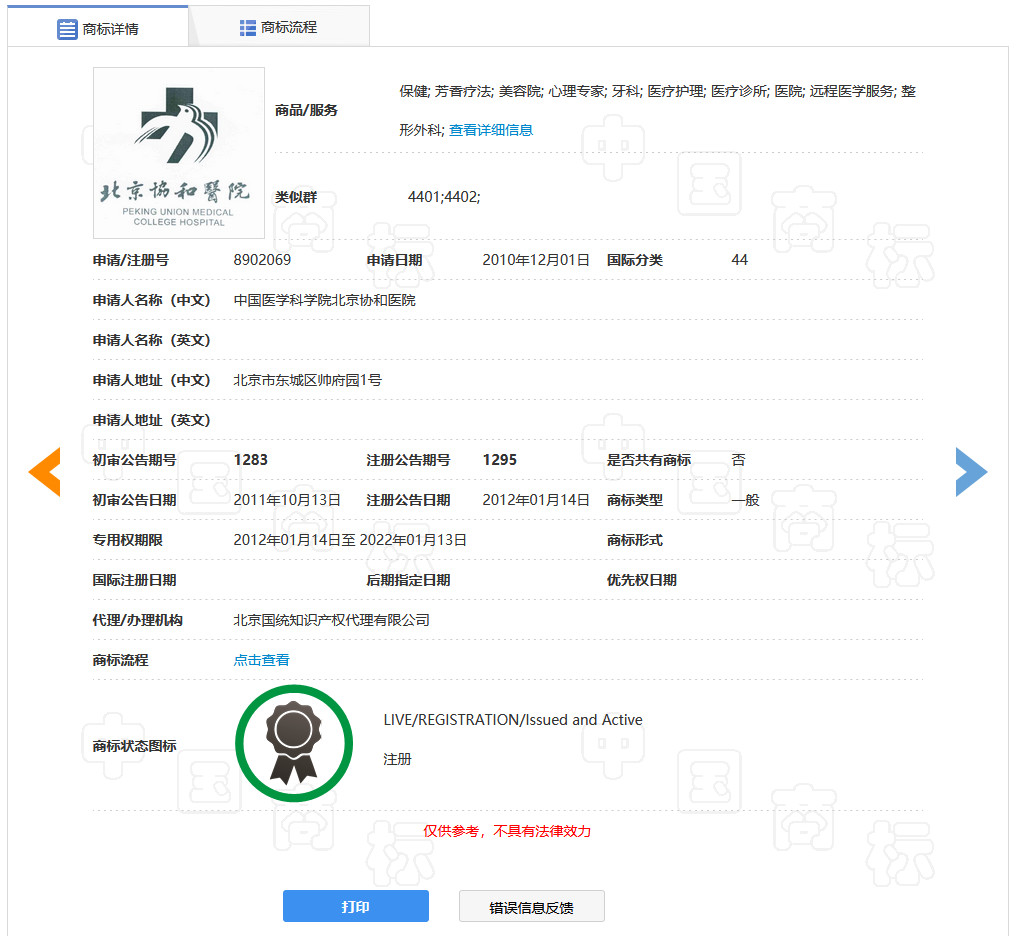Open the 查看详细信息 link
Screen dimensions: 1016x936
(x=491, y=130)
